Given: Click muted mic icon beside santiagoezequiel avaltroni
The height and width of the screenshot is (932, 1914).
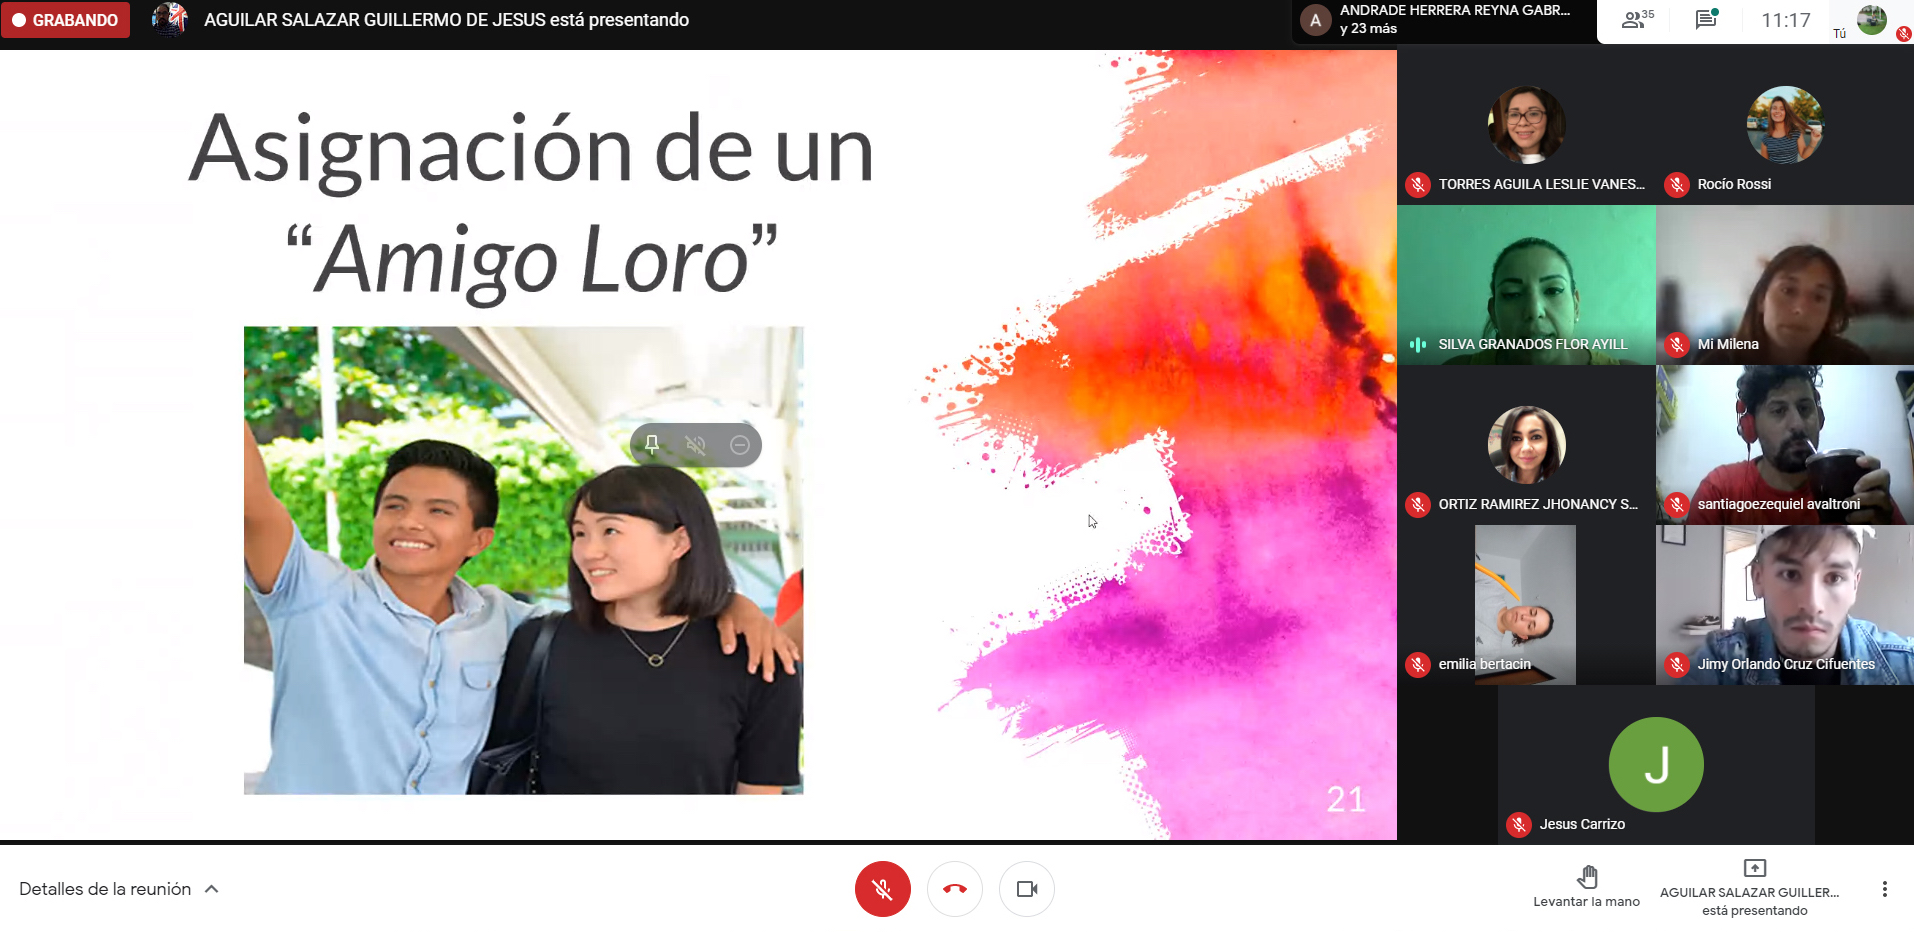Looking at the screenshot, I should pos(1677,504).
